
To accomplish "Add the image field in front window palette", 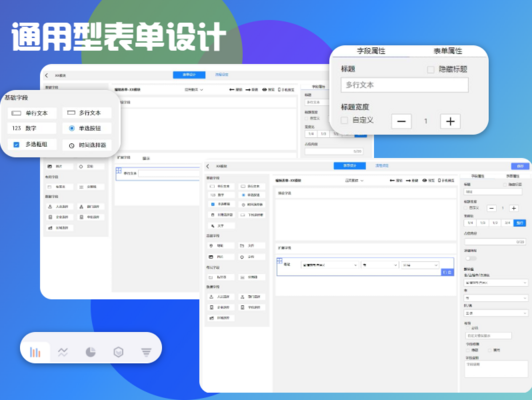I will pyautogui.click(x=221, y=257).
